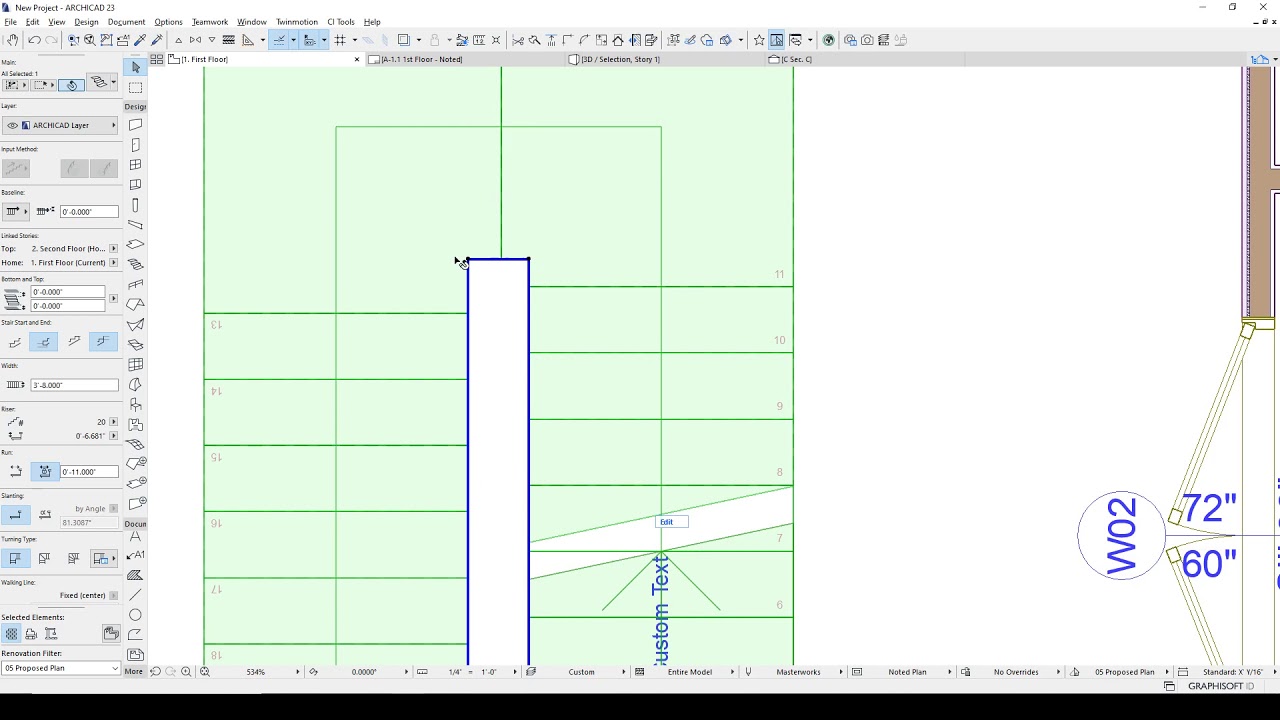Click the Quick Options angle icon
This screenshot has width=1280, height=720.
point(313,672)
